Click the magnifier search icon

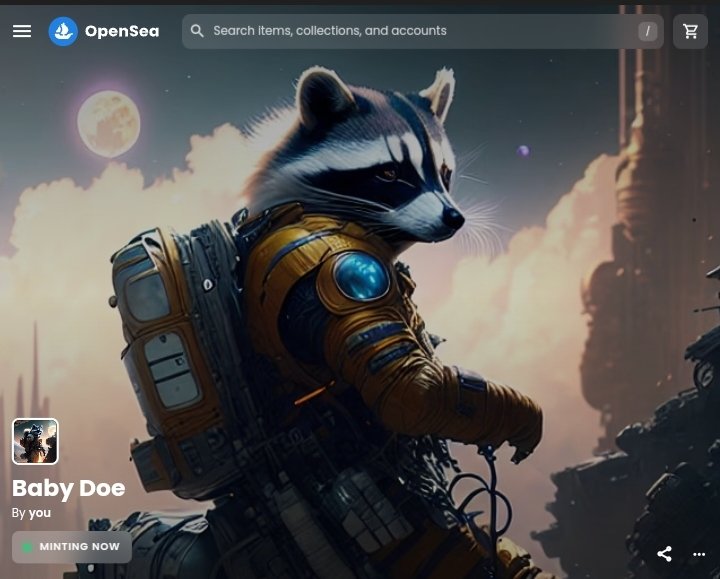(197, 31)
